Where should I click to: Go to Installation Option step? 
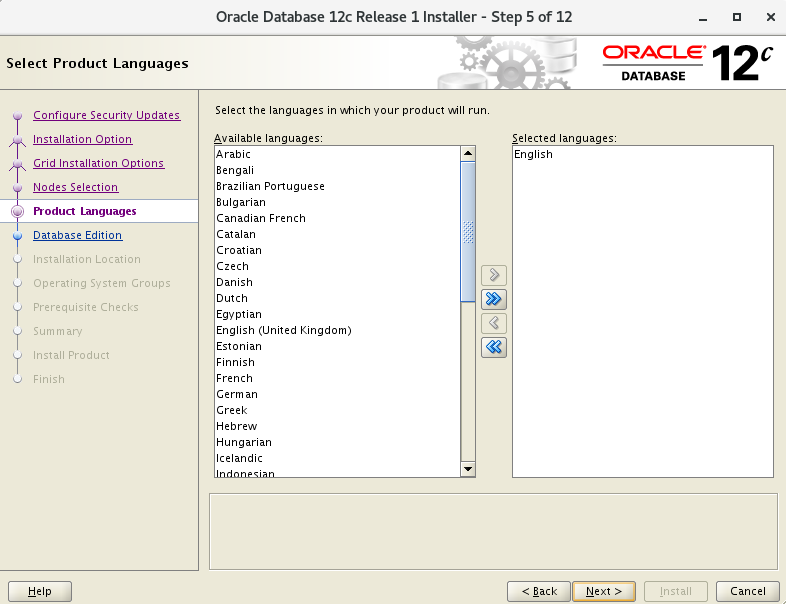coord(83,139)
